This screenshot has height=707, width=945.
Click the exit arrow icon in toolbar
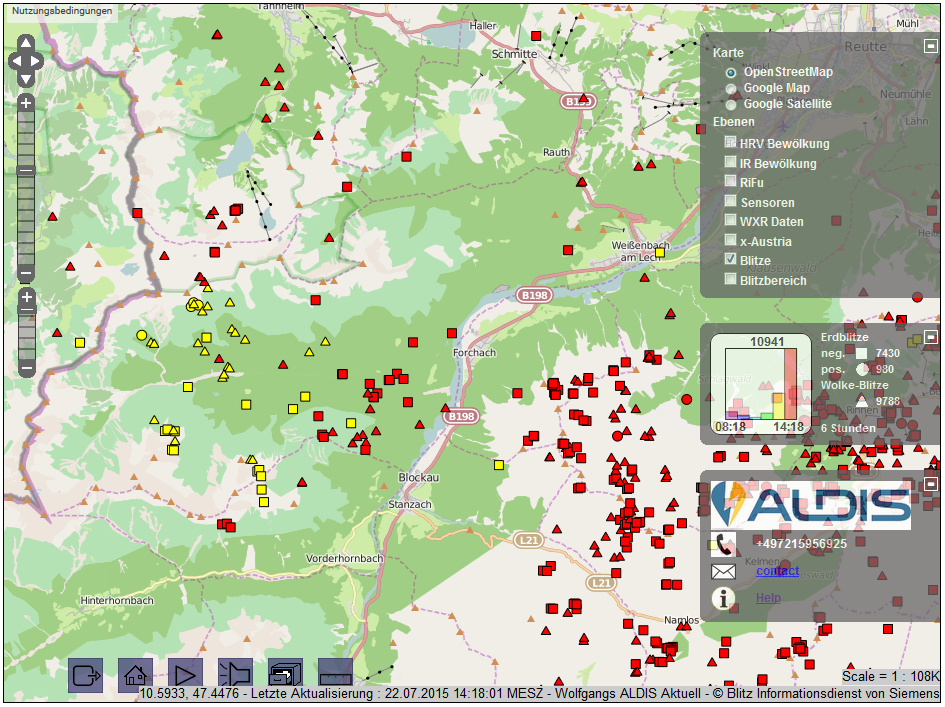(85, 675)
